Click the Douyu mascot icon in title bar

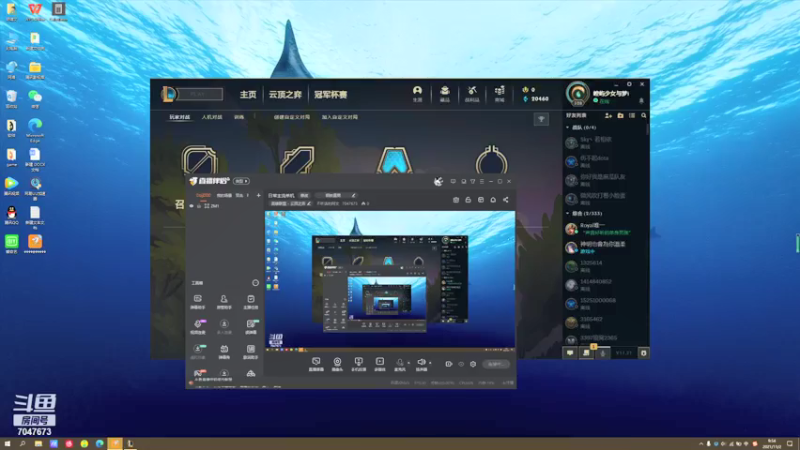[x=438, y=181]
